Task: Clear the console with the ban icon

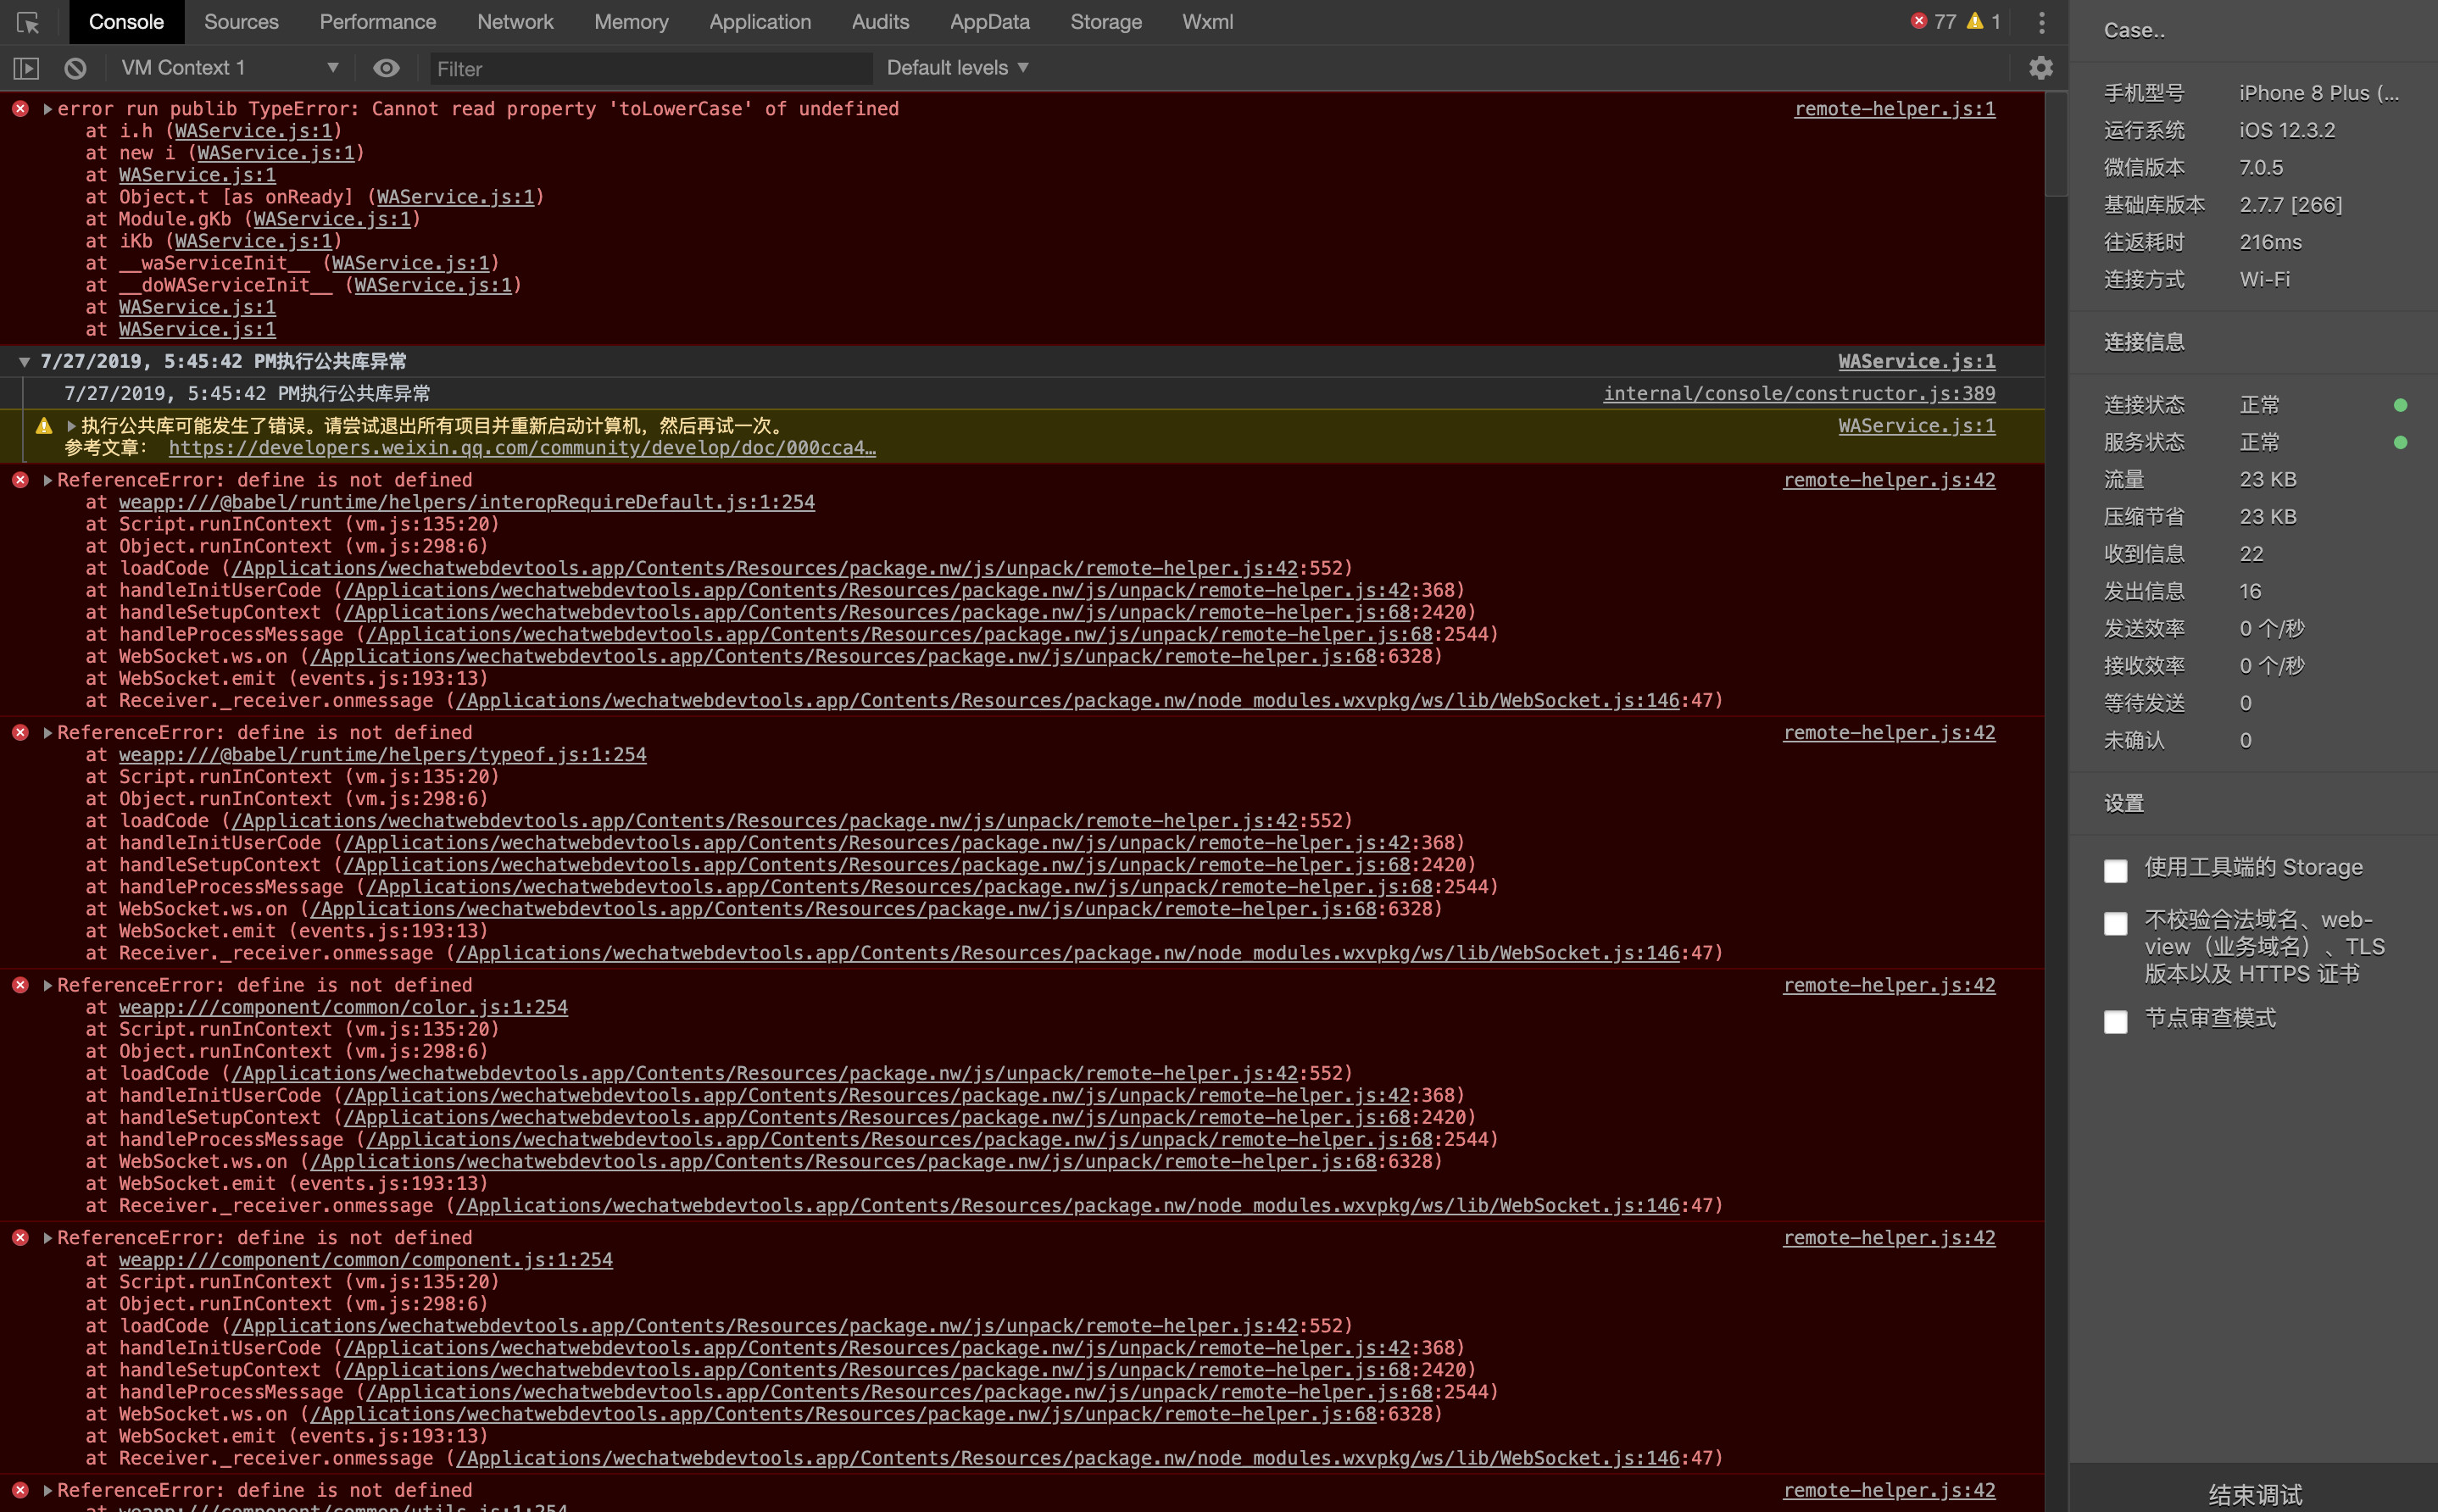Action: coord(75,68)
